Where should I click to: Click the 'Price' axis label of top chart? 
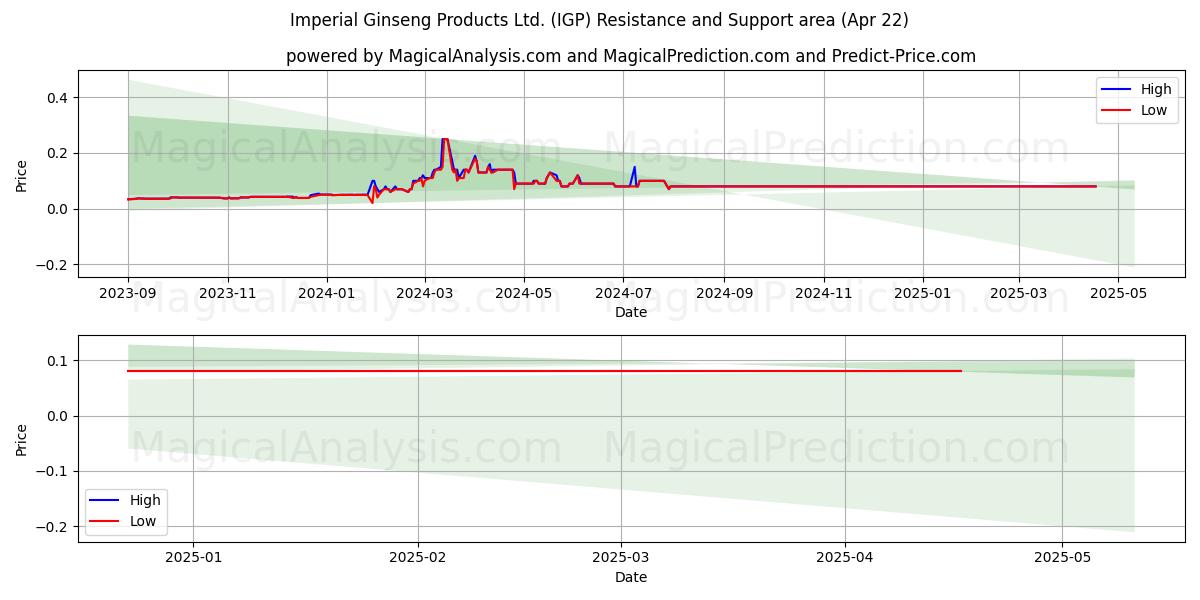pyautogui.click(x=22, y=174)
